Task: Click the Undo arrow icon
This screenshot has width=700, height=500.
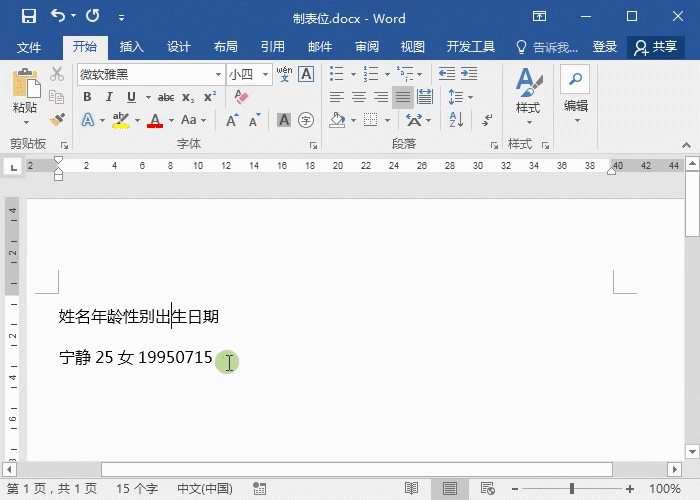Action: pos(58,16)
